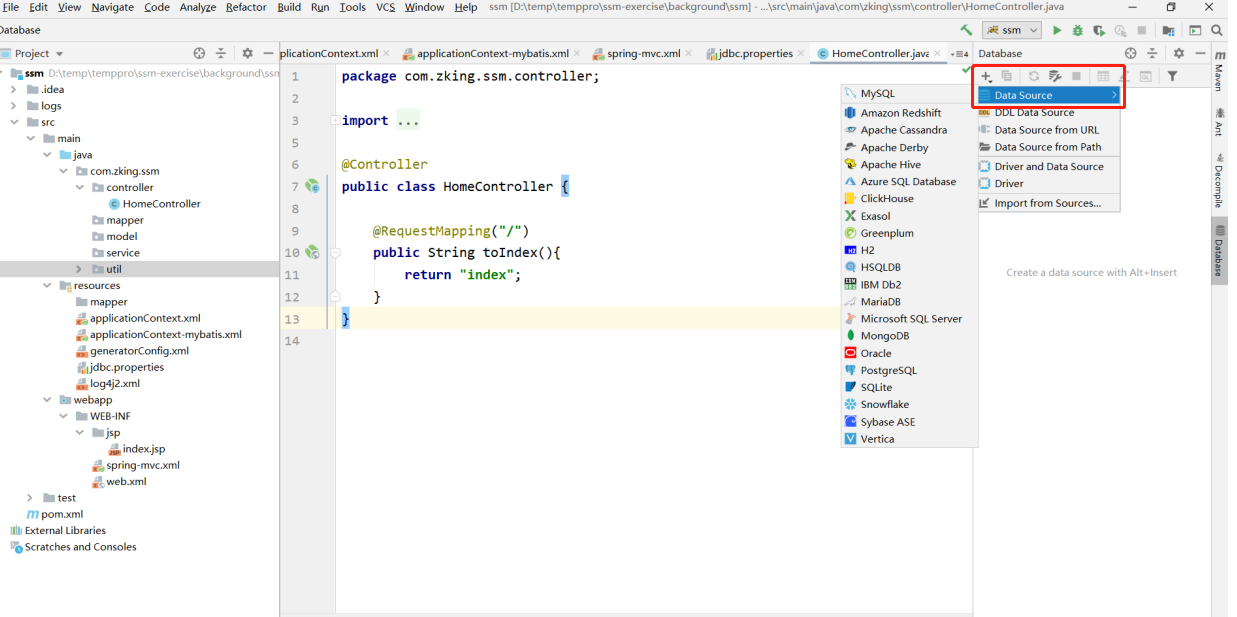Expand the logs folder

pos(15,106)
